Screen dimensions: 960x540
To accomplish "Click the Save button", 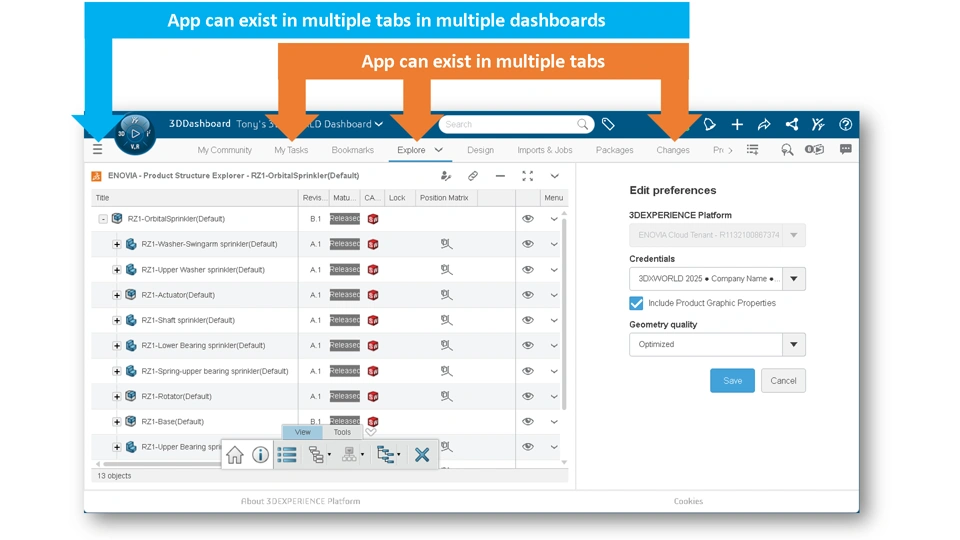I will 732,381.
